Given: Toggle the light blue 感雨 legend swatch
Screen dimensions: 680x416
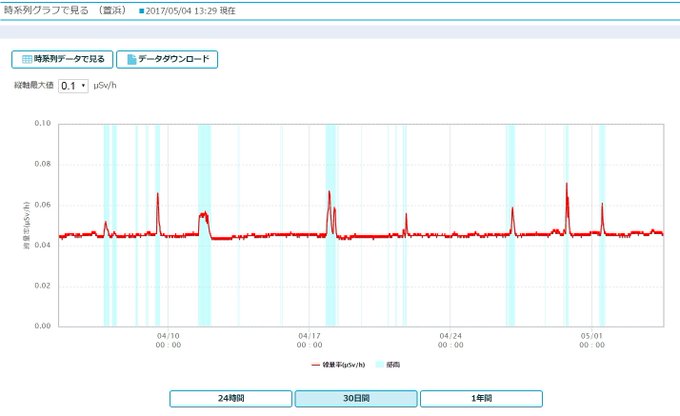Looking at the screenshot, I should click(x=380, y=365).
